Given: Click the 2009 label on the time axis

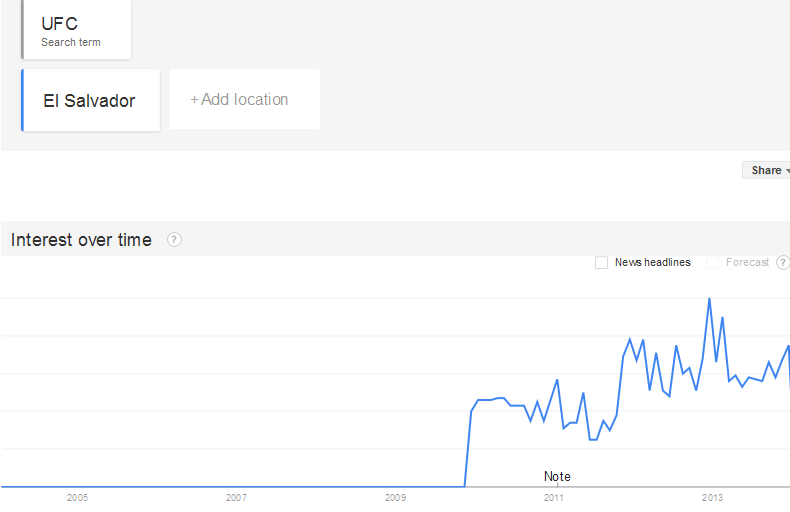Looking at the screenshot, I should coord(395,497).
